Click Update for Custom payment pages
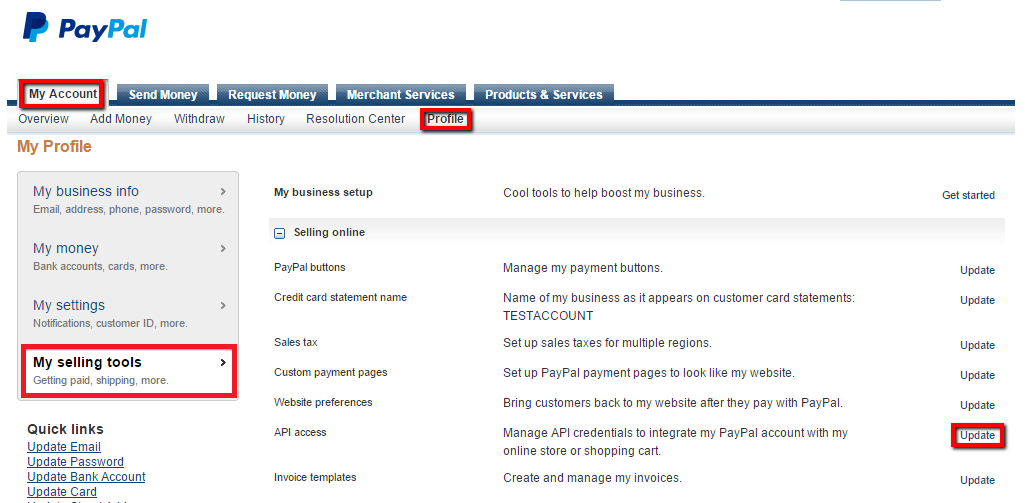This screenshot has height=503, width=1025. point(977,375)
